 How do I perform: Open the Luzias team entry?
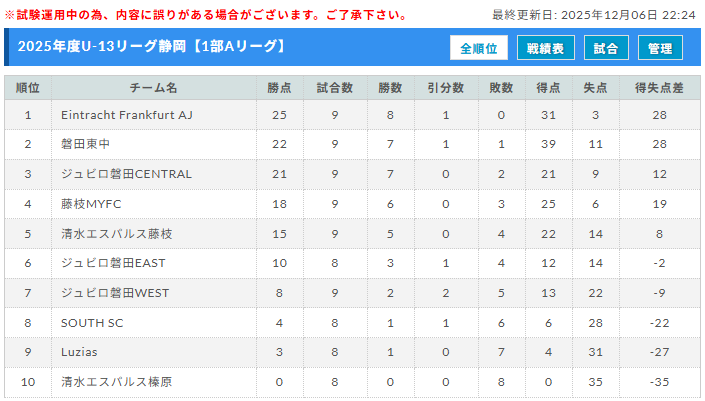point(79,352)
